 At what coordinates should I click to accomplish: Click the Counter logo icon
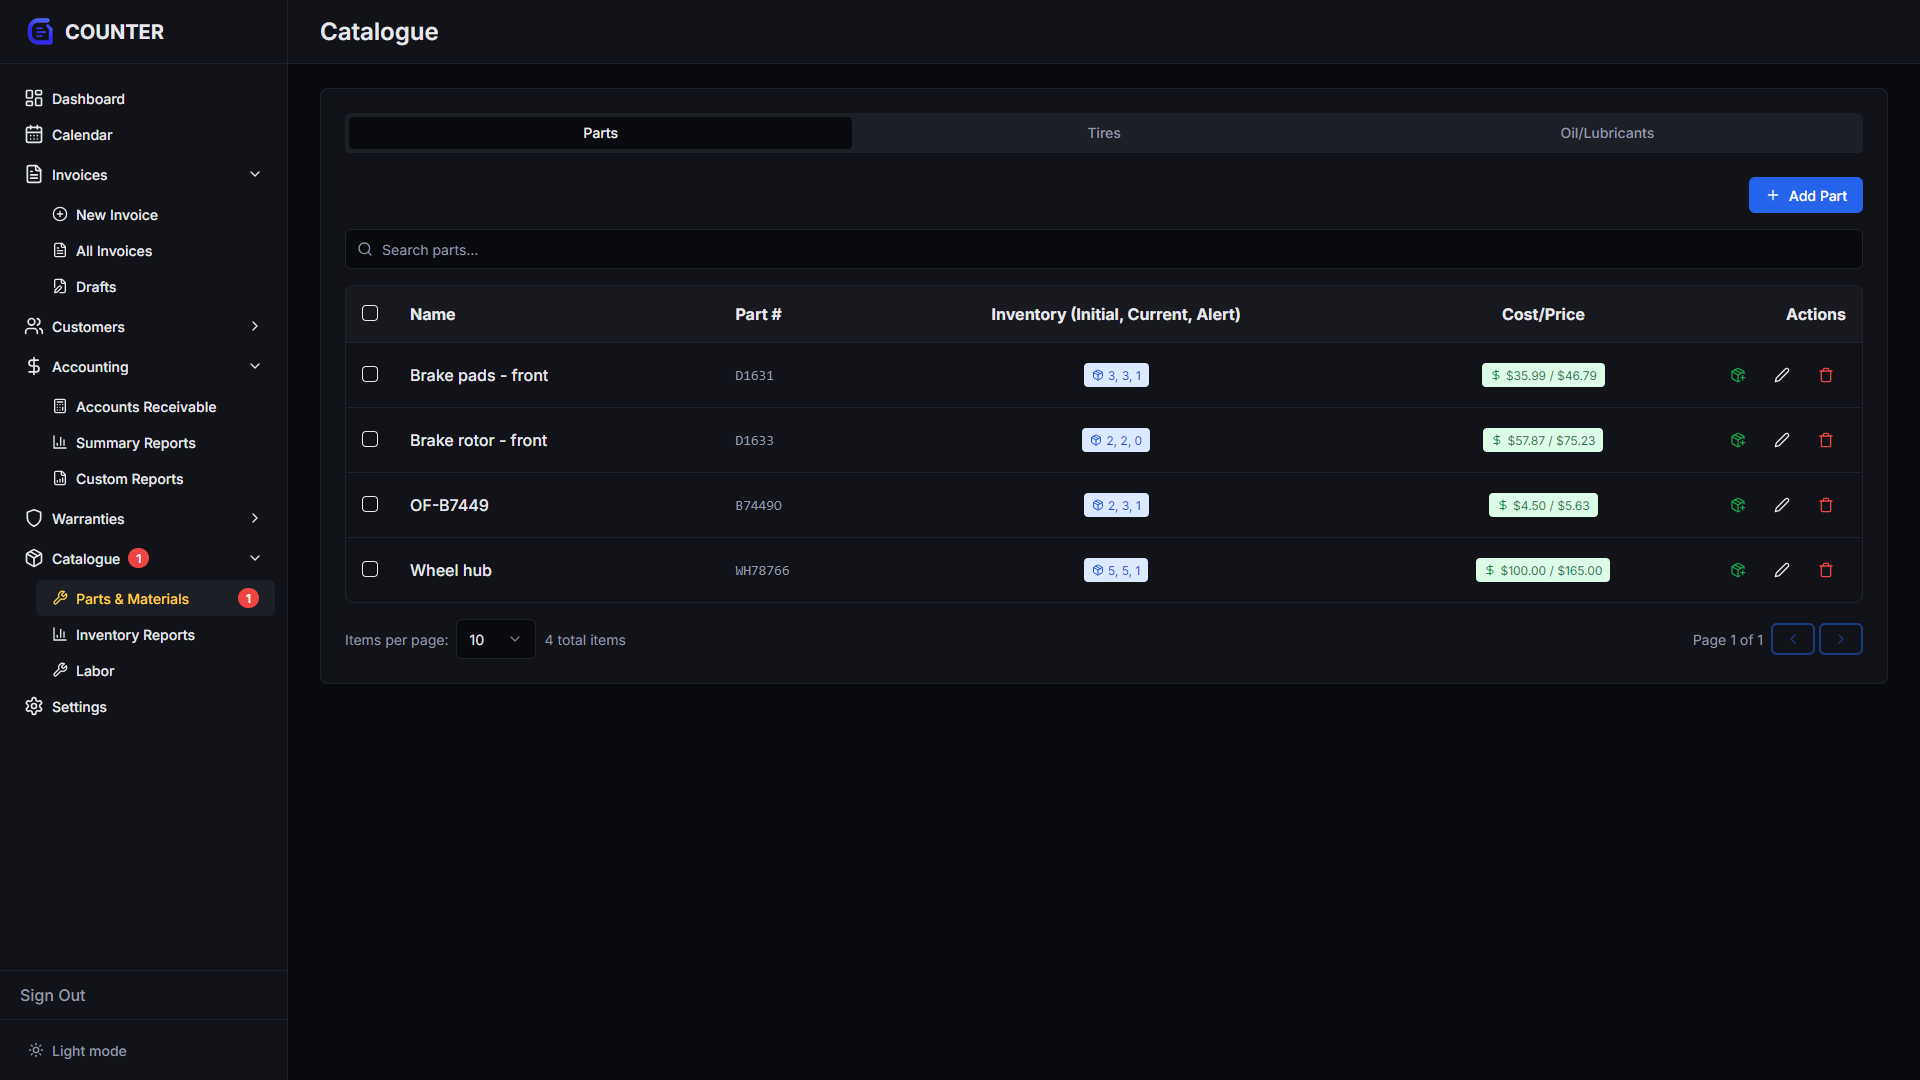click(x=40, y=31)
